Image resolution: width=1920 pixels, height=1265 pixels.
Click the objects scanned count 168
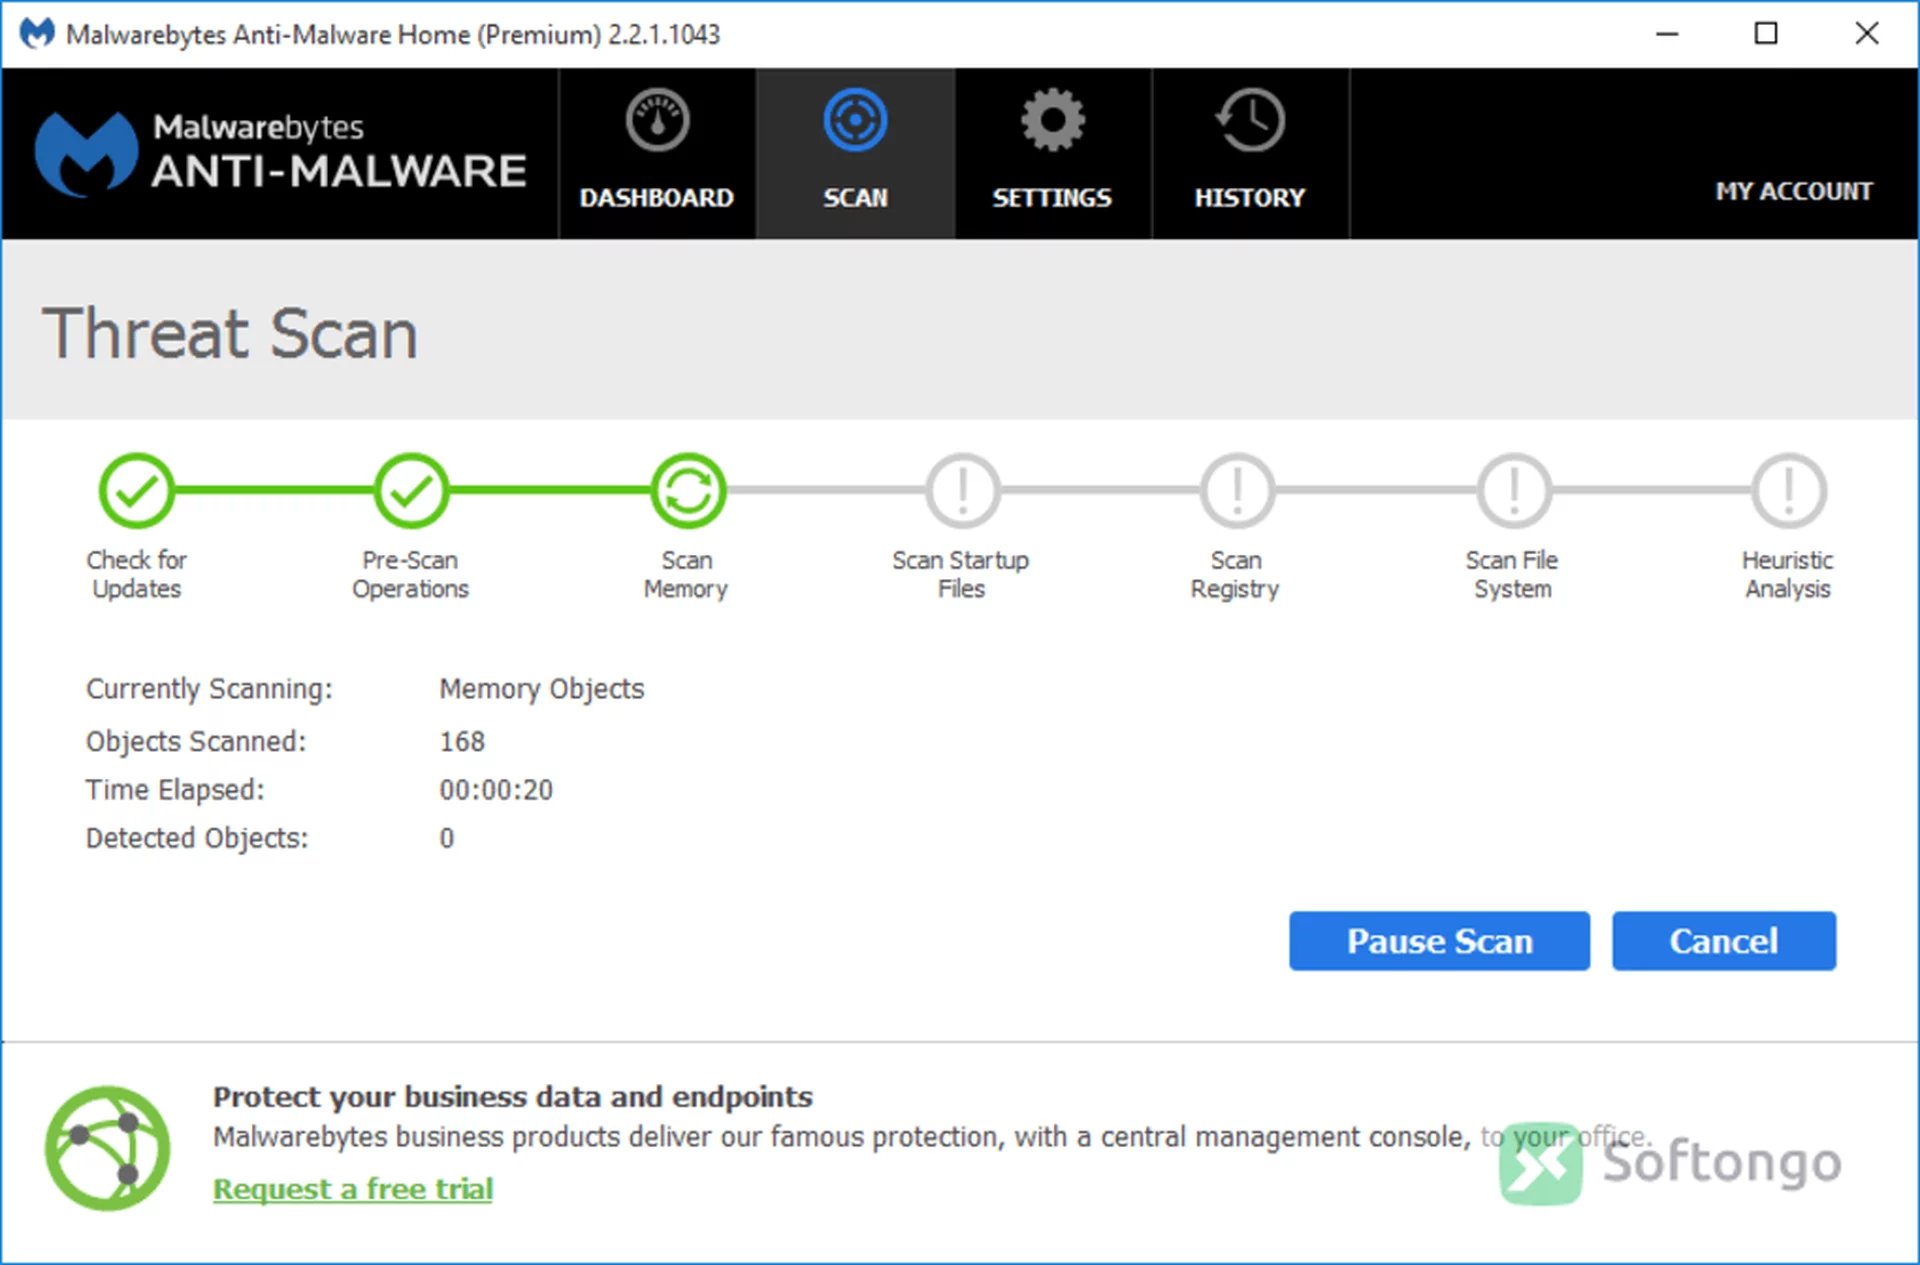[x=462, y=742]
